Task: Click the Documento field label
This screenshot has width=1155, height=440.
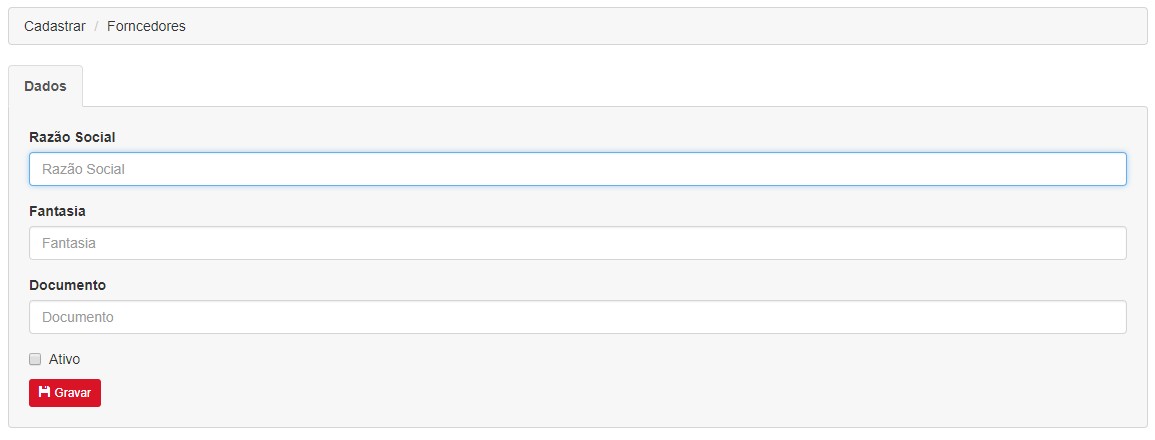Action: [x=68, y=284]
